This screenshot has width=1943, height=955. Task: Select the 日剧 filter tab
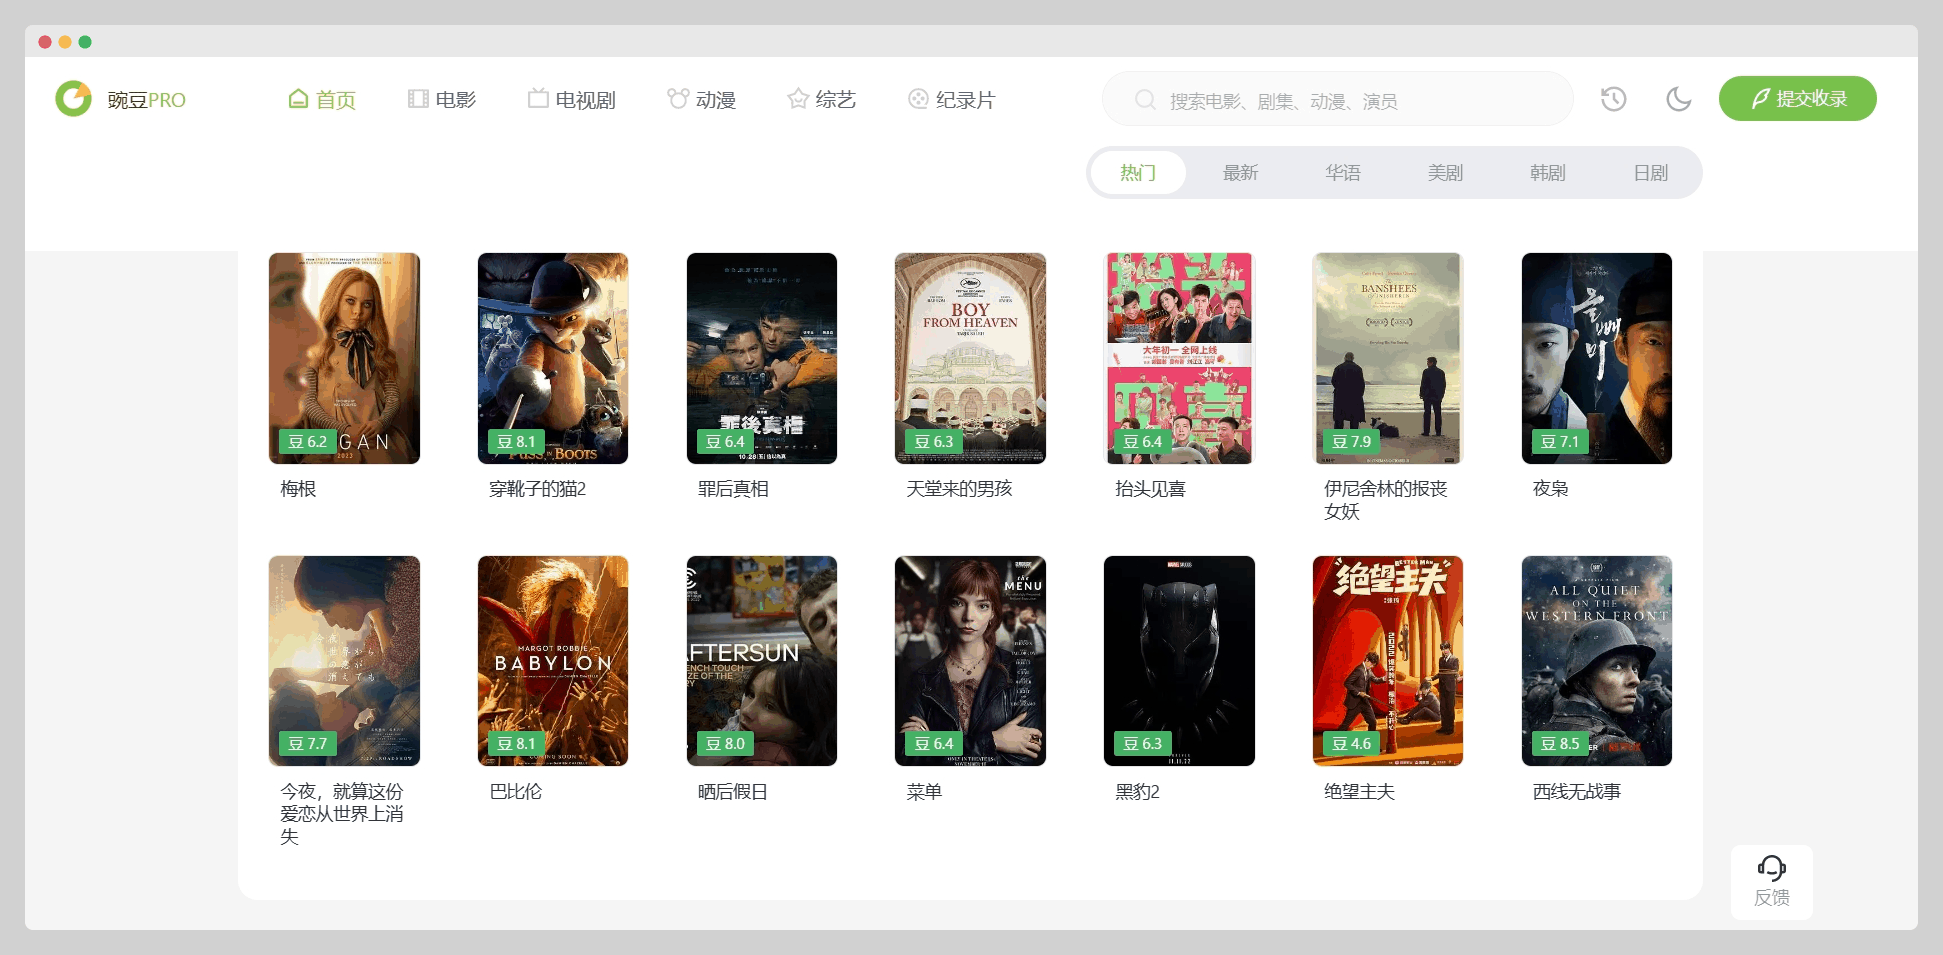(1650, 173)
